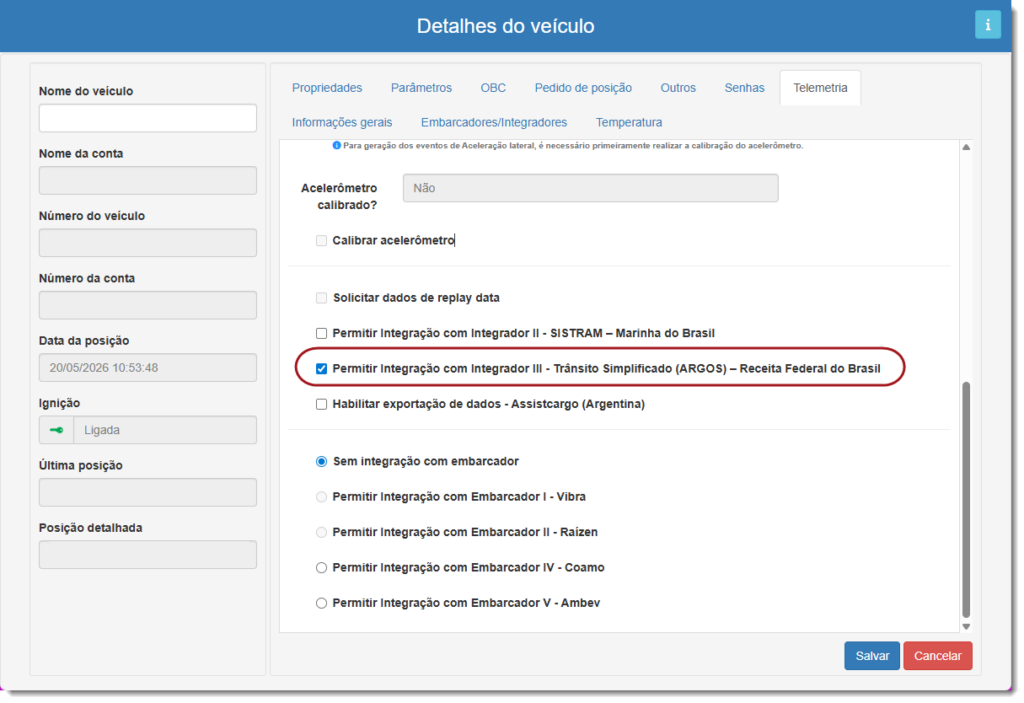Click the Número da conta field
The image size is (1024, 703).
(148, 305)
